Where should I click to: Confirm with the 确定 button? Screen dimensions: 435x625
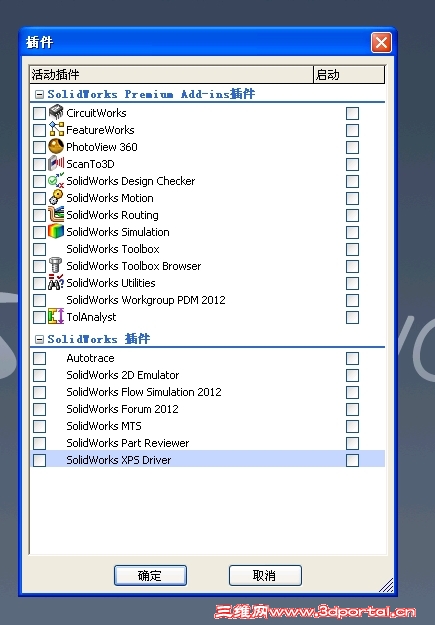(150, 575)
